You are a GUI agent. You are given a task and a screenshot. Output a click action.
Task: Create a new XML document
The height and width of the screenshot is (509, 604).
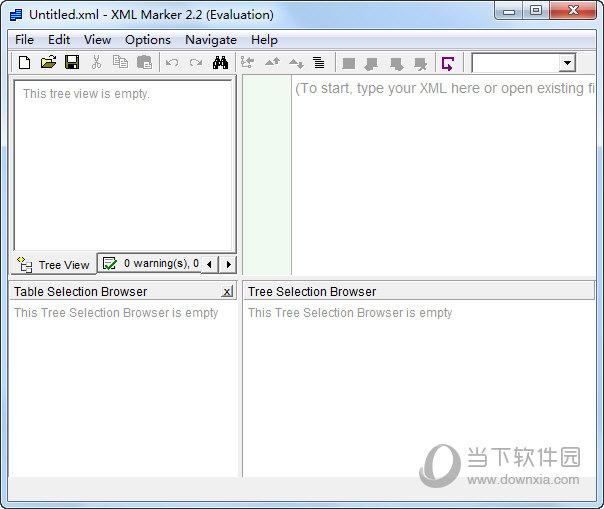point(25,62)
